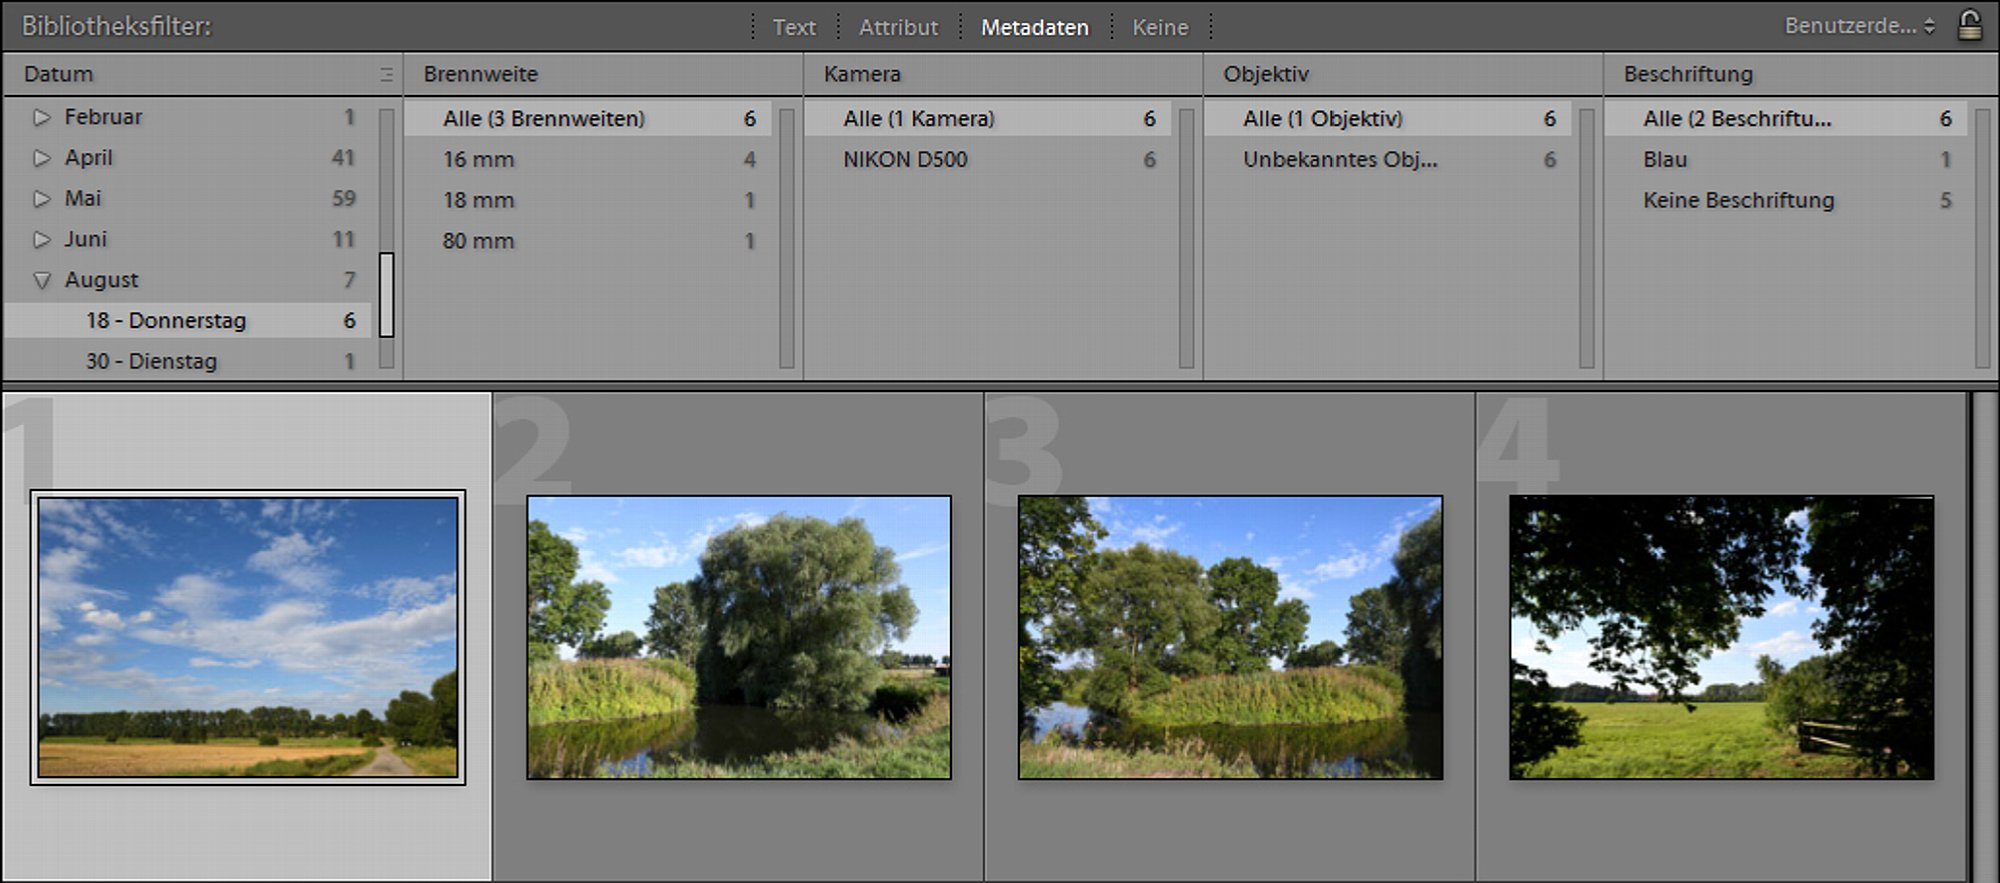
Task: Expand the April date group
Action: tap(41, 158)
